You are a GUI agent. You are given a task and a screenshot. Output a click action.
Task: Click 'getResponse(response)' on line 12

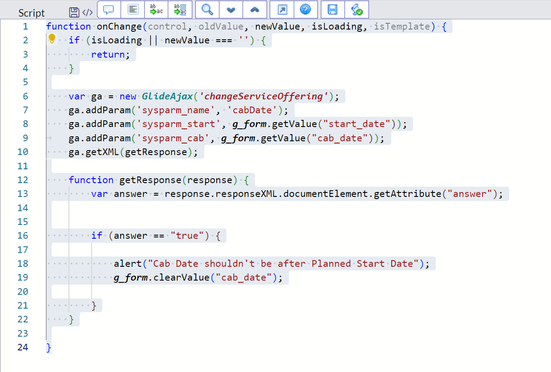179,180
